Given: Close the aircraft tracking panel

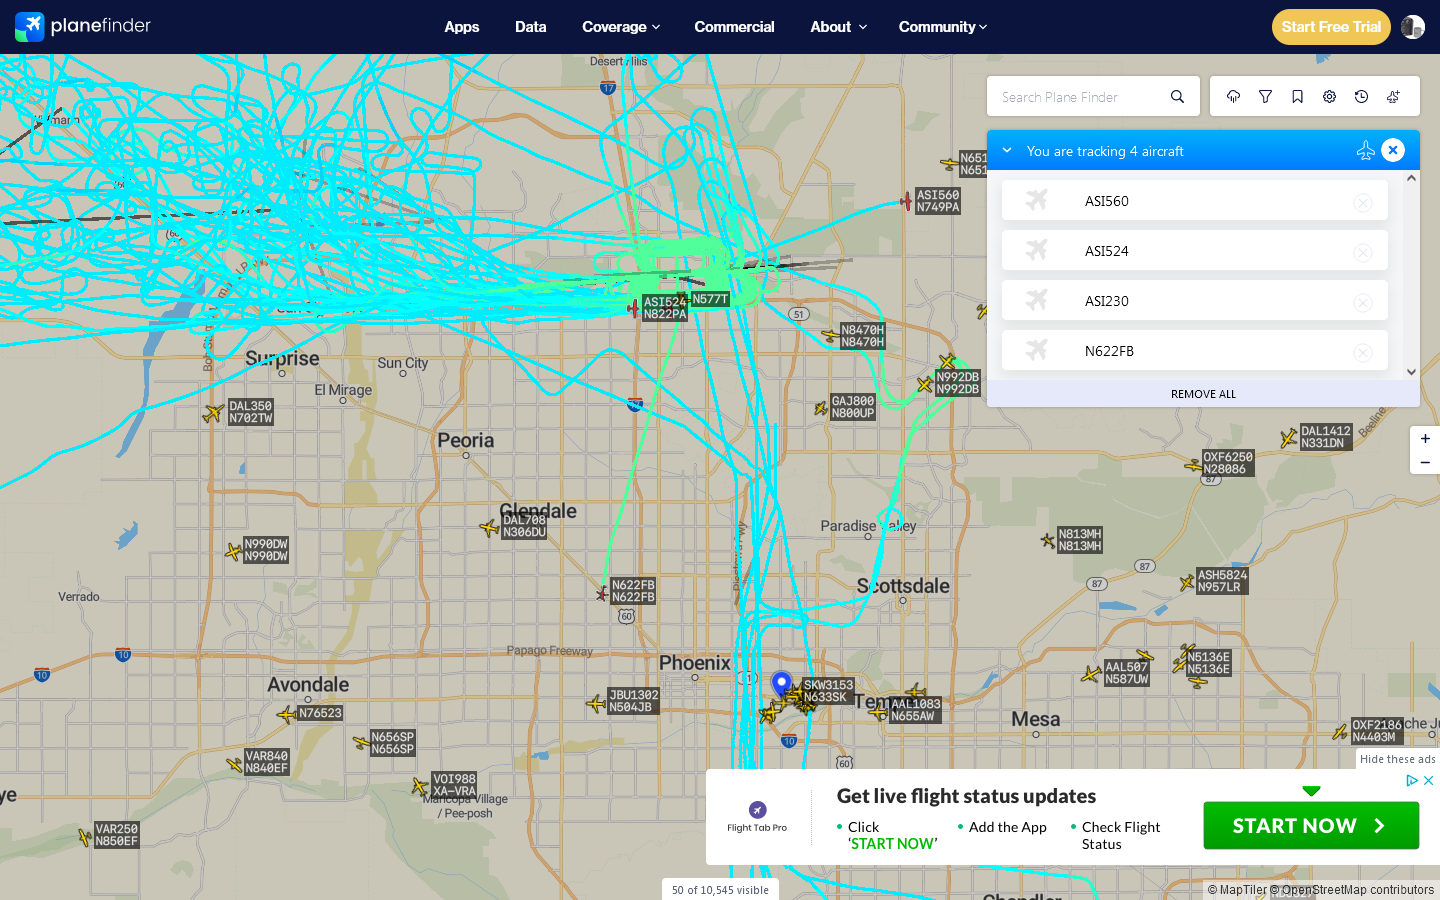Looking at the screenshot, I should tap(1393, 150).
